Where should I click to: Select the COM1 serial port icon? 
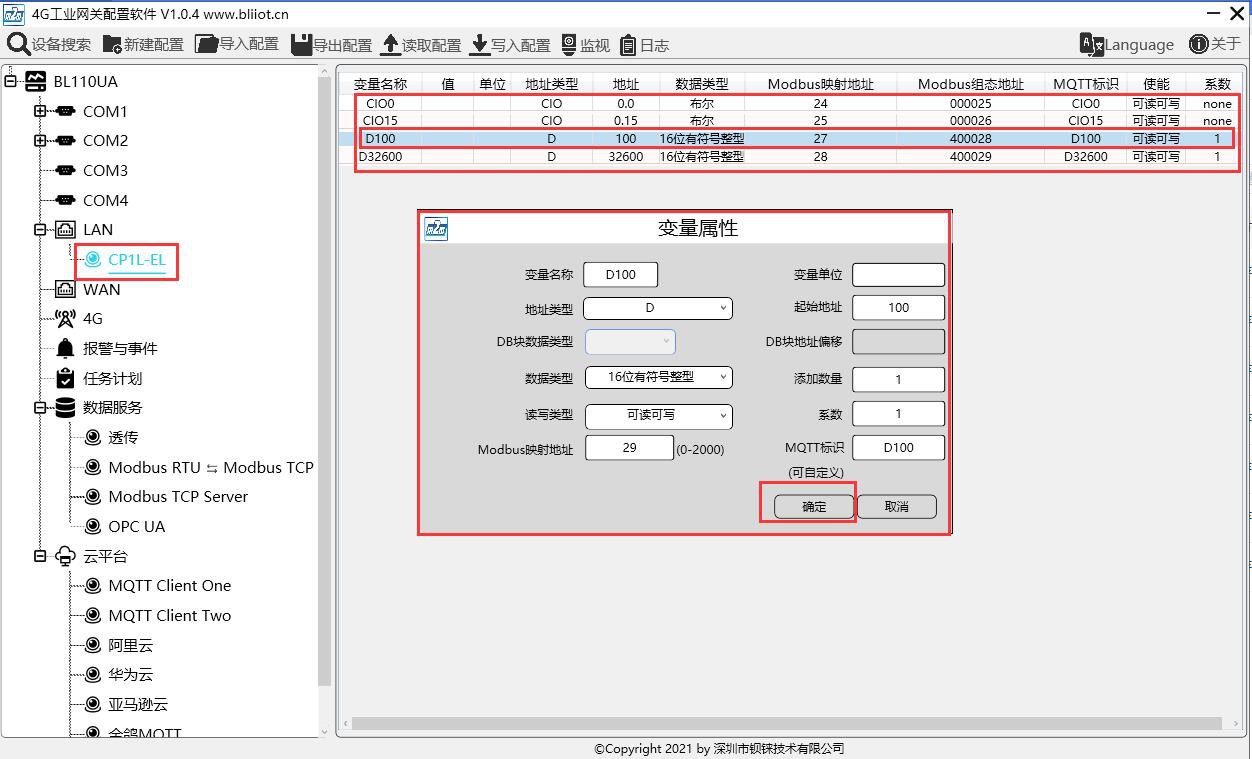(x=66, y=111)
